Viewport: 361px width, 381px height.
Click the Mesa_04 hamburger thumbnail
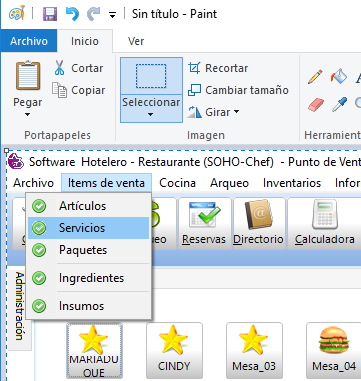334,350
